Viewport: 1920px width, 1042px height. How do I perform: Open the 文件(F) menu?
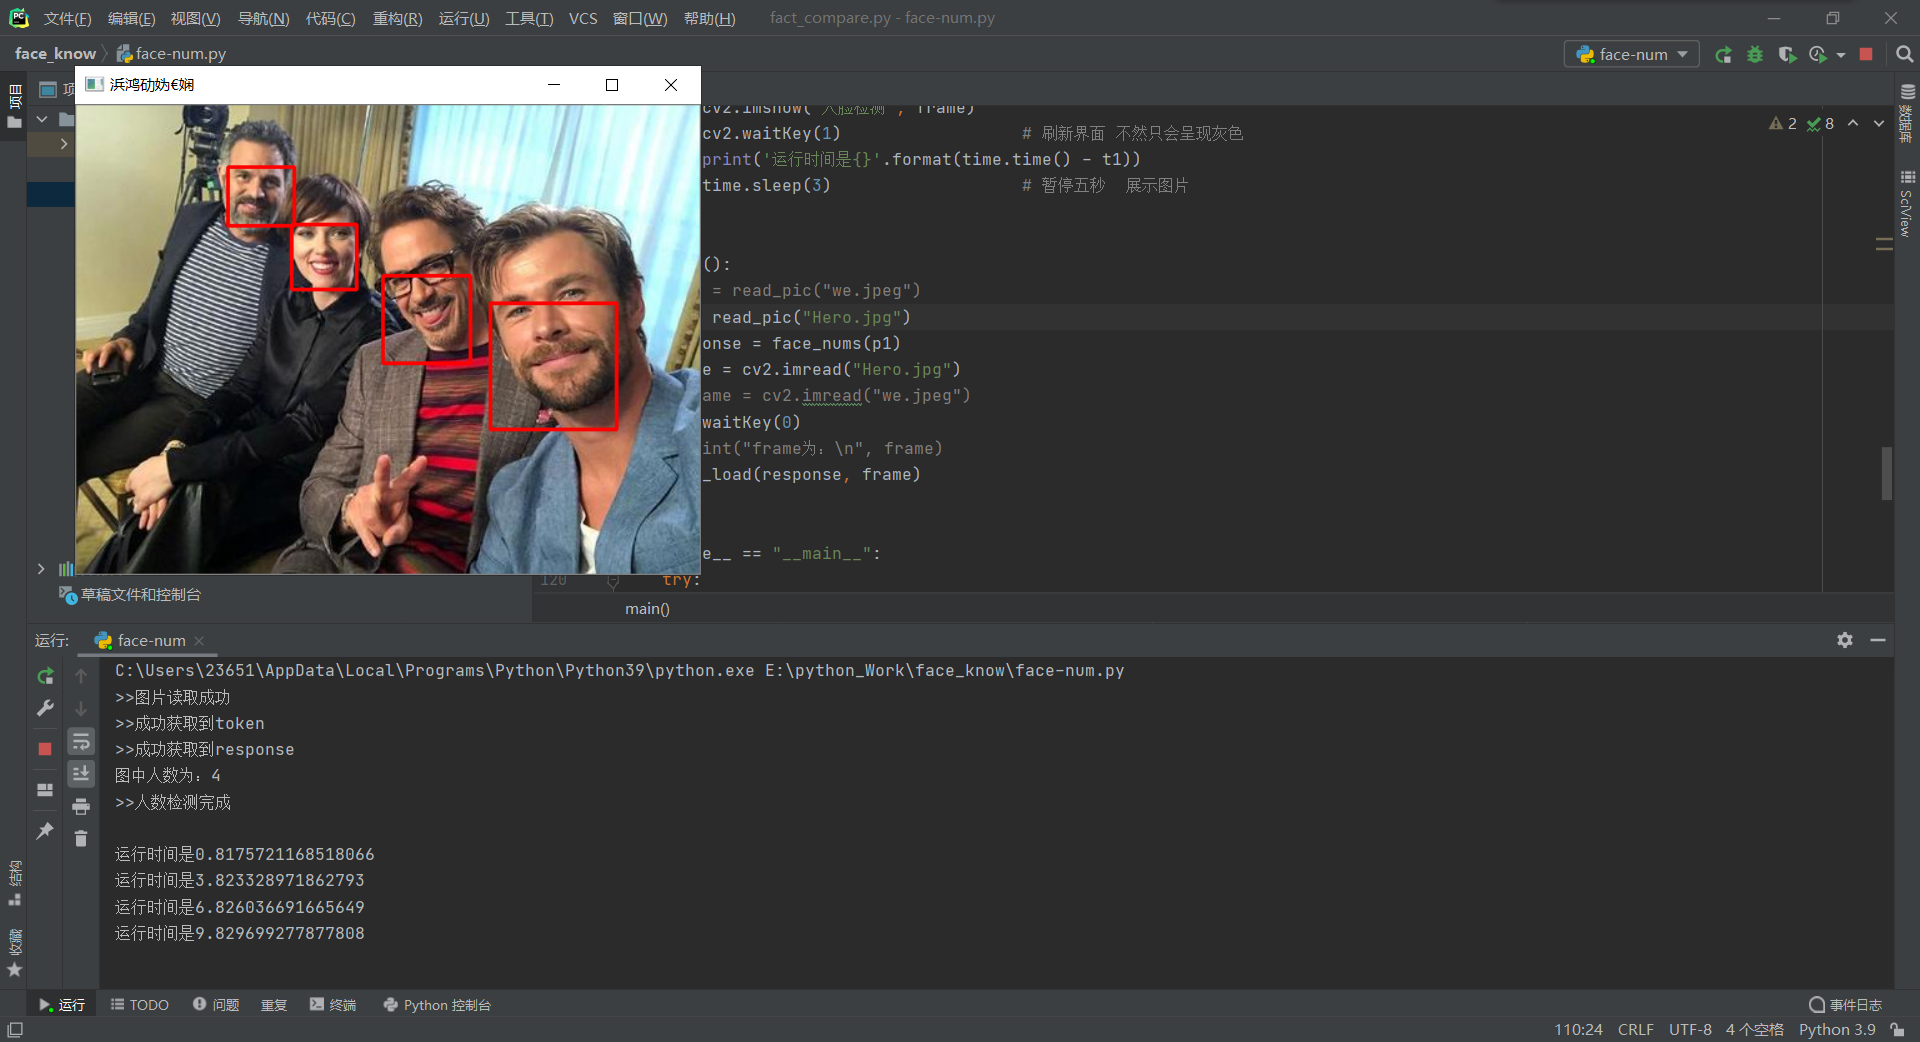pos(67,18)
